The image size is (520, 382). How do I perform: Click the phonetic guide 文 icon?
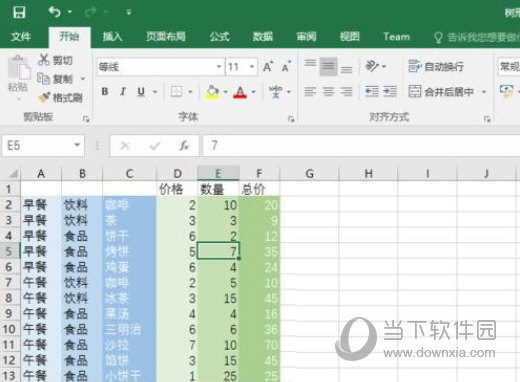[275, 91]
